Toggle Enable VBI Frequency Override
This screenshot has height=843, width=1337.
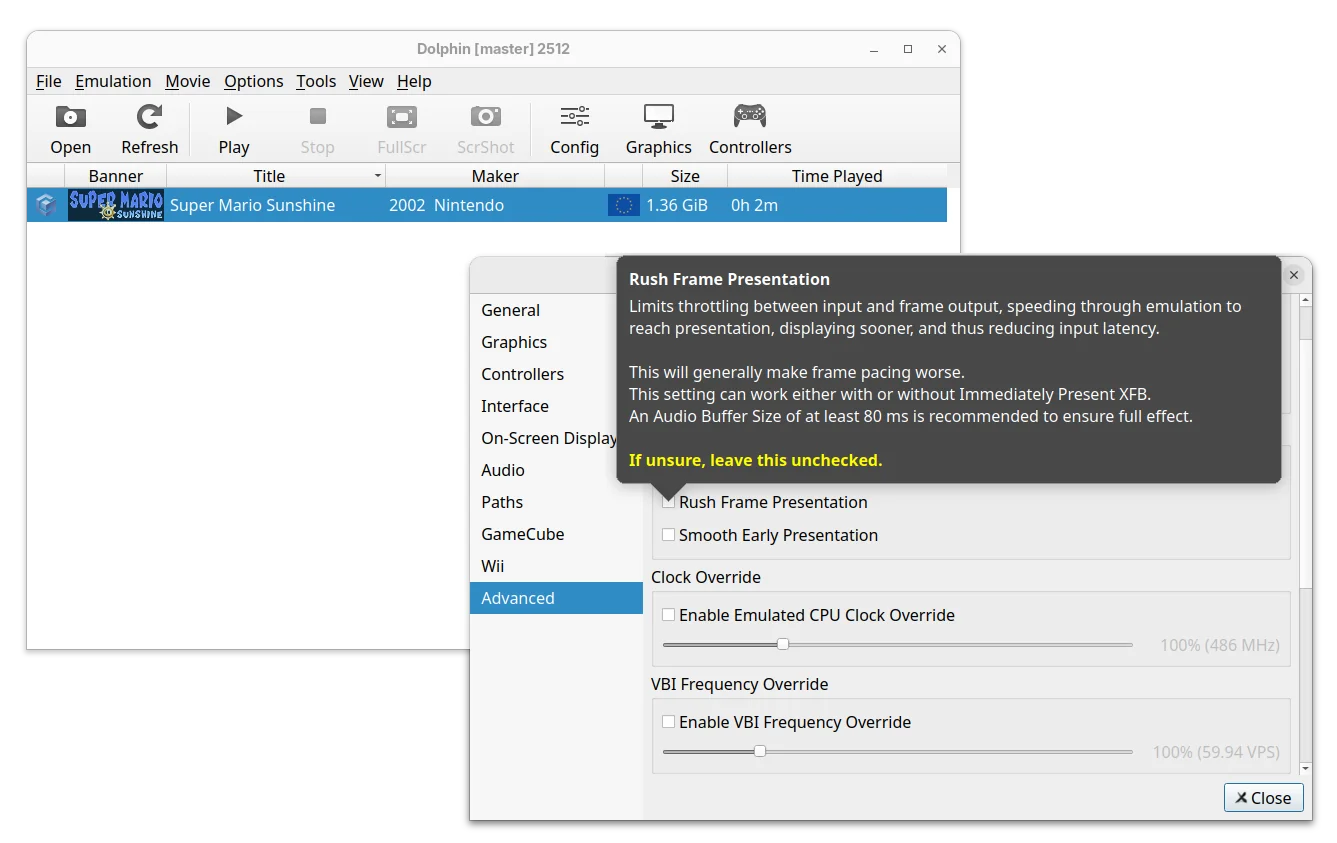click(669, 722)
